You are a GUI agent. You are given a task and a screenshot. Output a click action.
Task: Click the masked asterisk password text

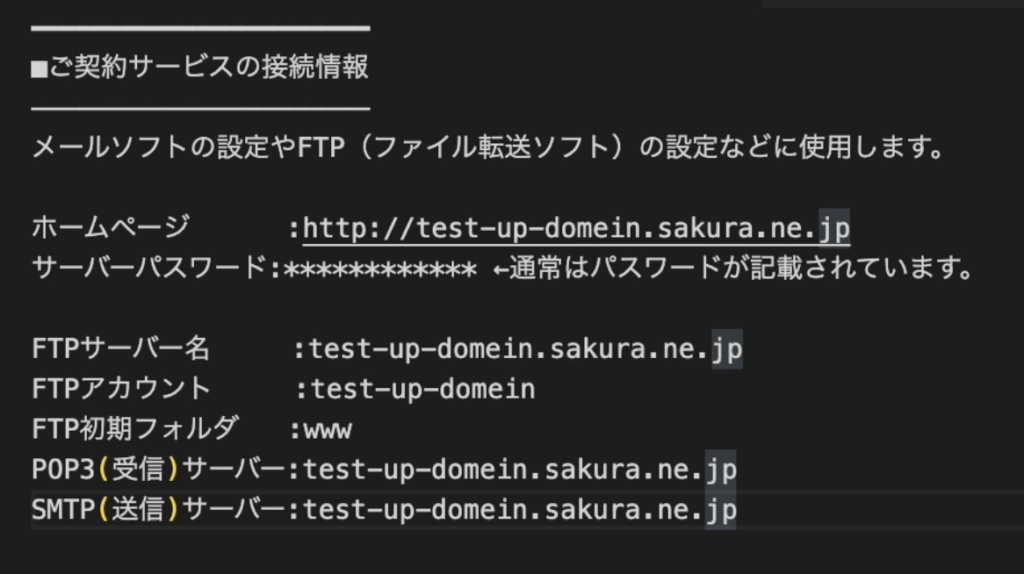point(381,270)
